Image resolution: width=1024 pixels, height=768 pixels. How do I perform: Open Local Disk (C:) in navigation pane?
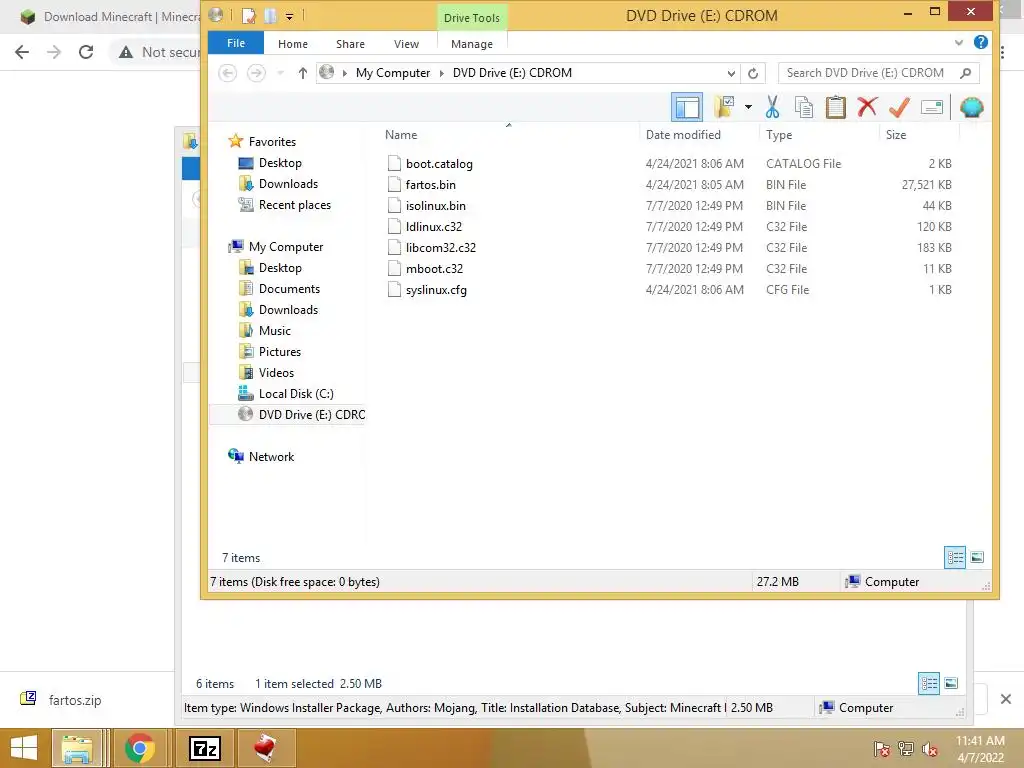point(296,394)
